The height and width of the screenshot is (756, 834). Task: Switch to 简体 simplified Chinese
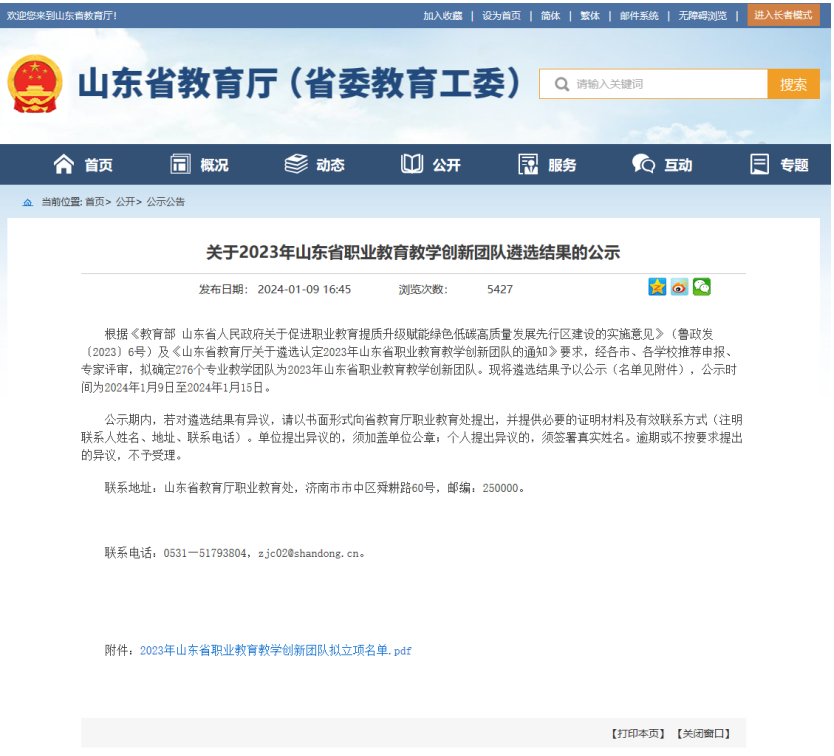pyautogui.click(x=550, y=16)
